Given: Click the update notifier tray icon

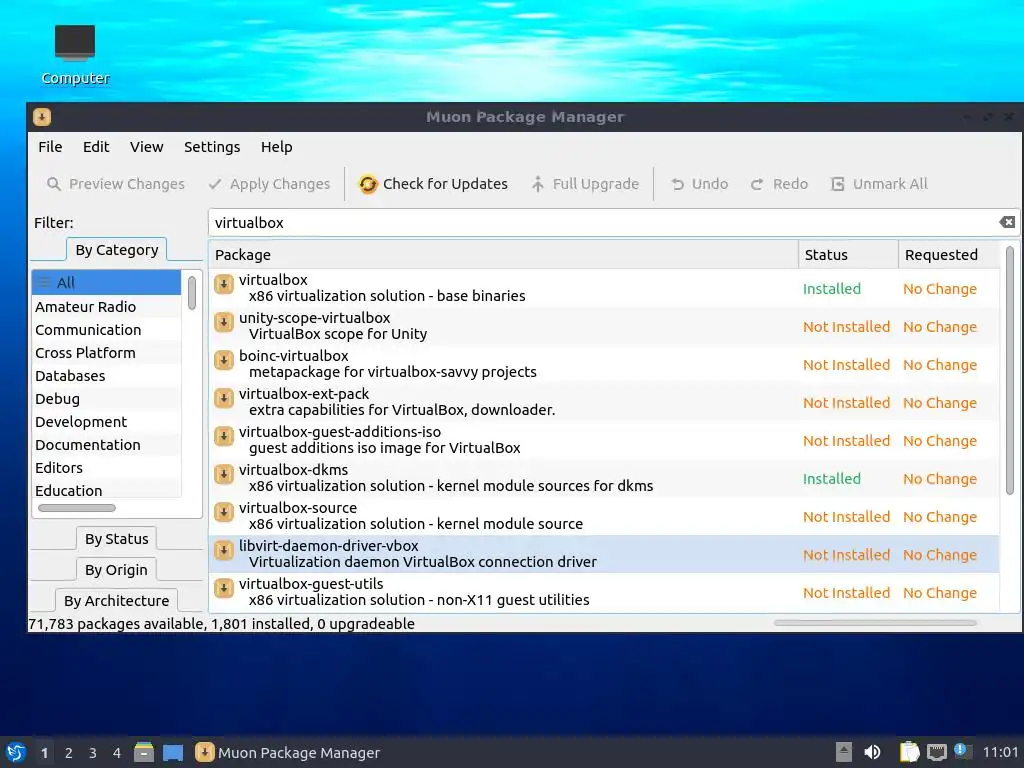Looking at the screenshot, I should (961, 750).
